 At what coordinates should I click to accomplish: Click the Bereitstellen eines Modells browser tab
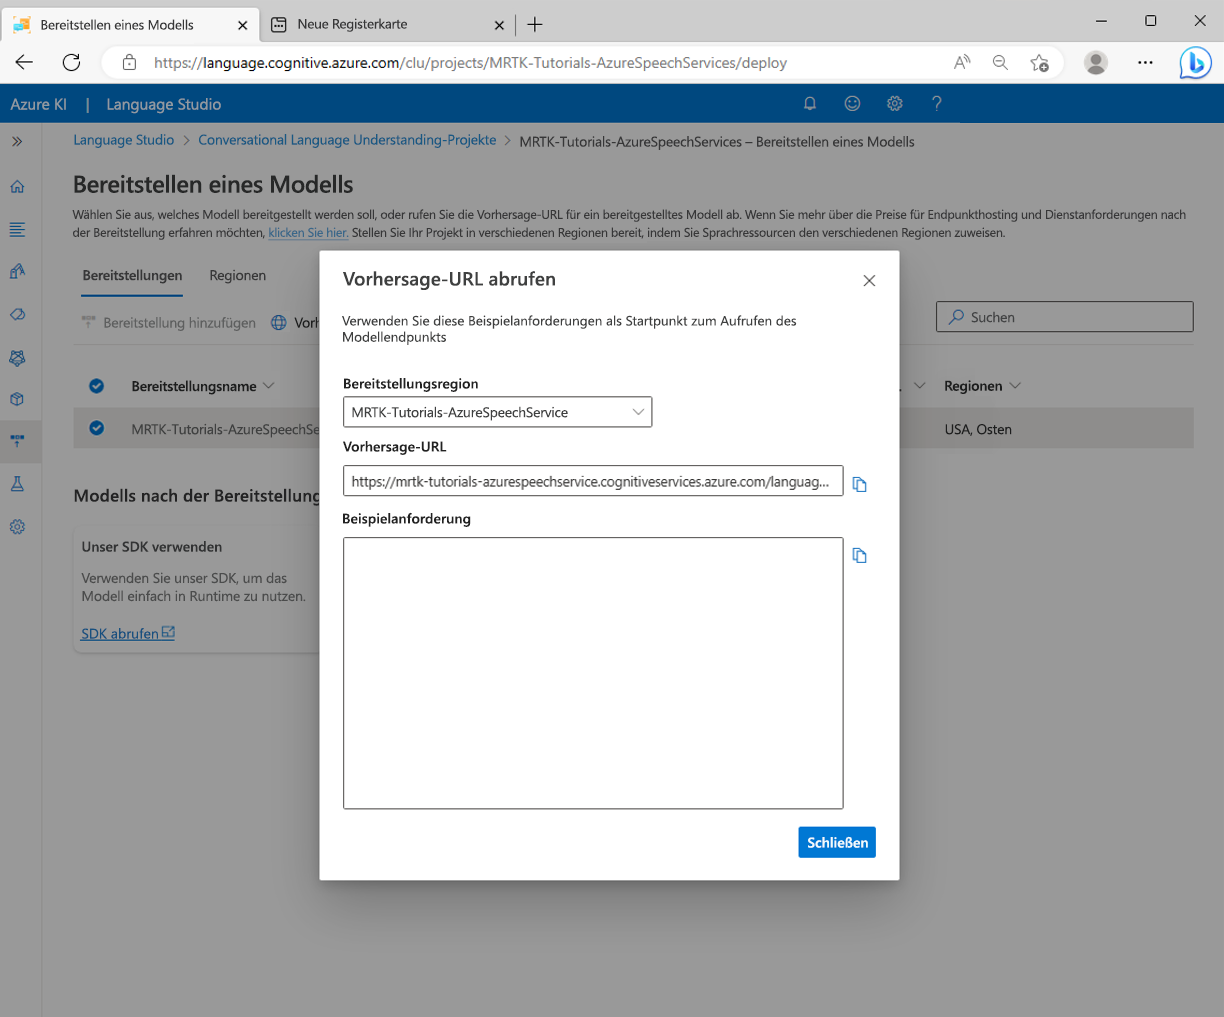pyautogui.click(x=130, y=24)
